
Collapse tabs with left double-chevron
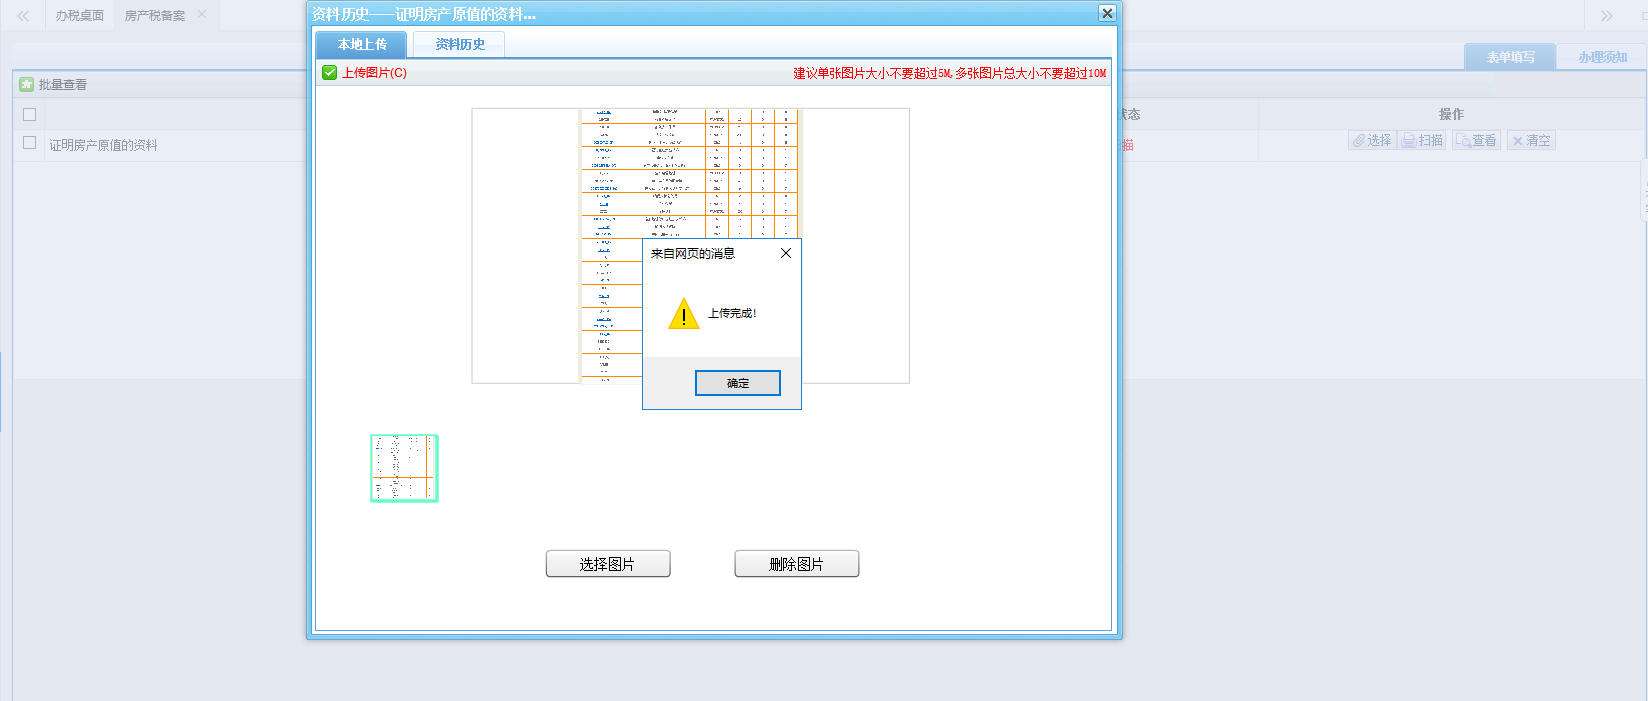[23, 16]
